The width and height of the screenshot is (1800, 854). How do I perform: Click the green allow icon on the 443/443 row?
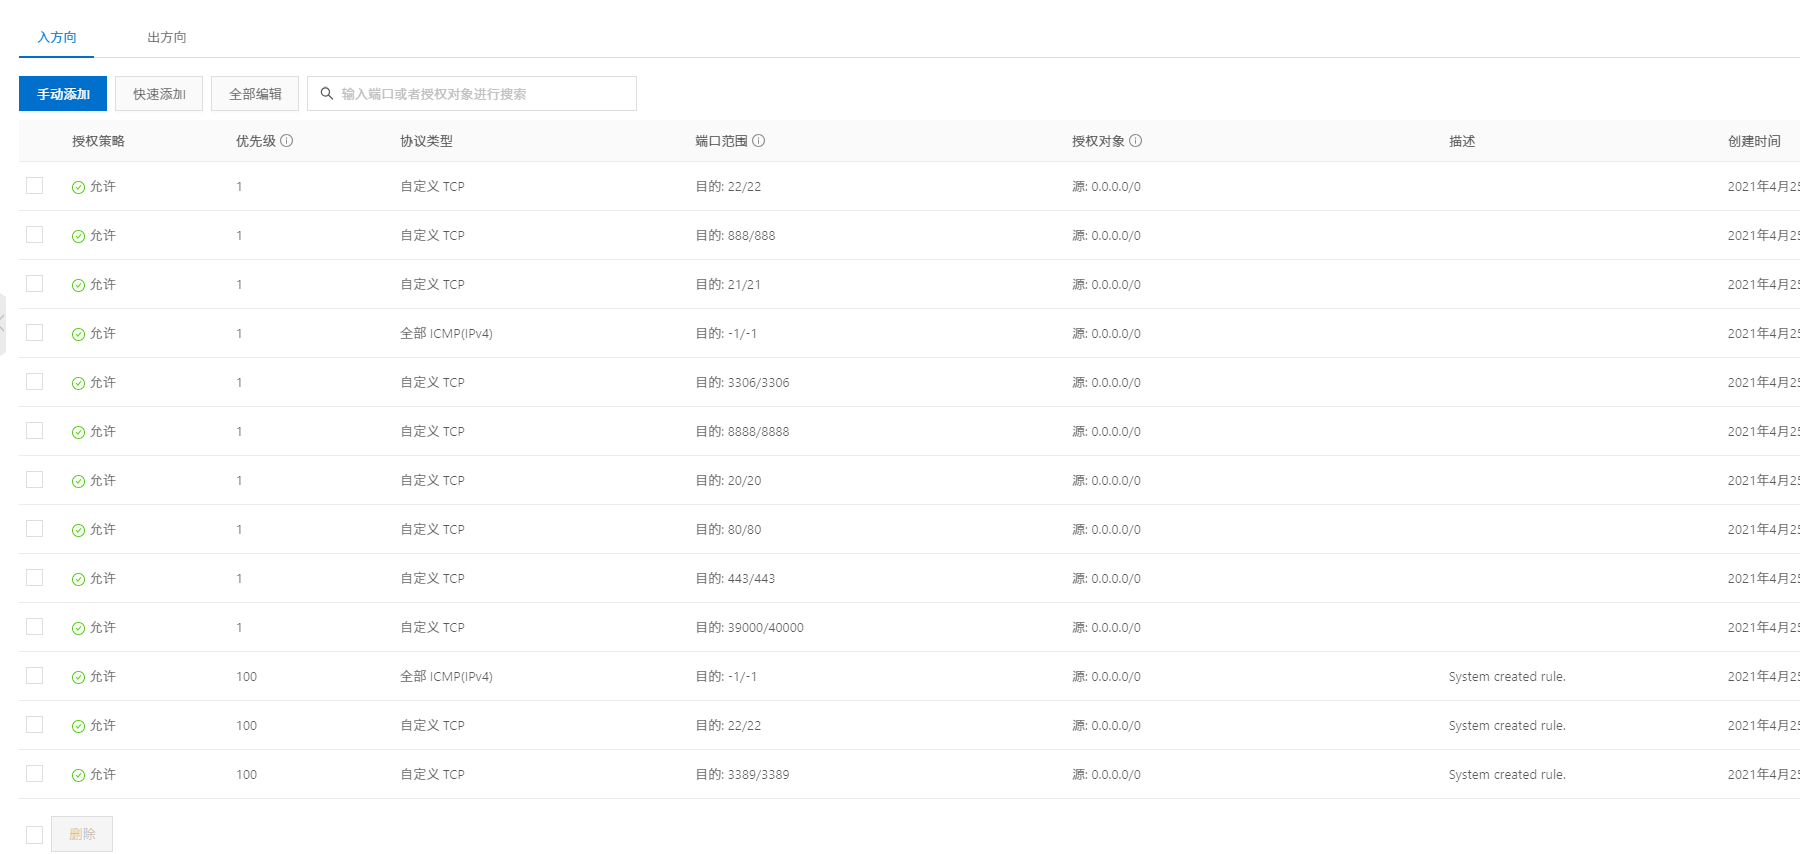[x=78, y=579]
